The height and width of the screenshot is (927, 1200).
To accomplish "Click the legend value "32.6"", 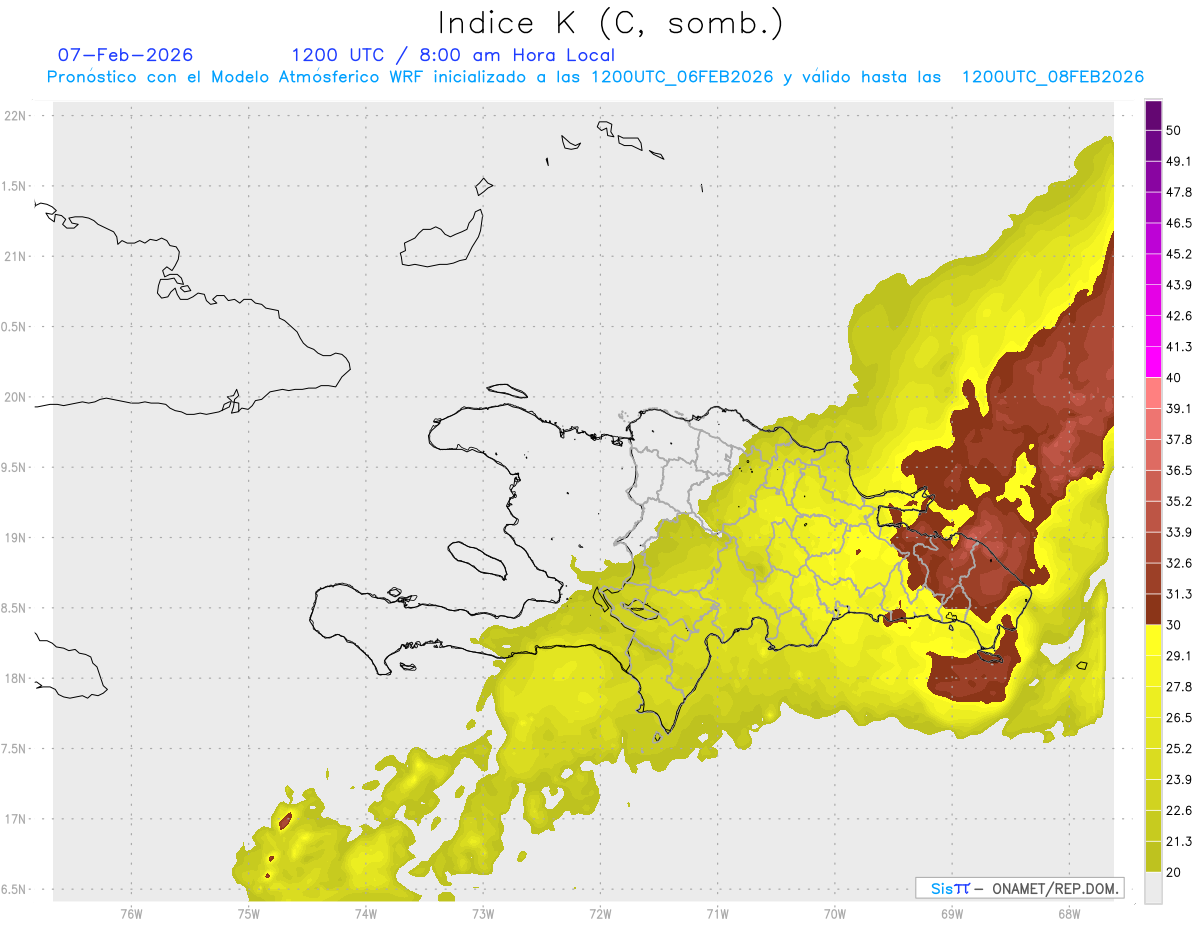I will pos(1179,563).
